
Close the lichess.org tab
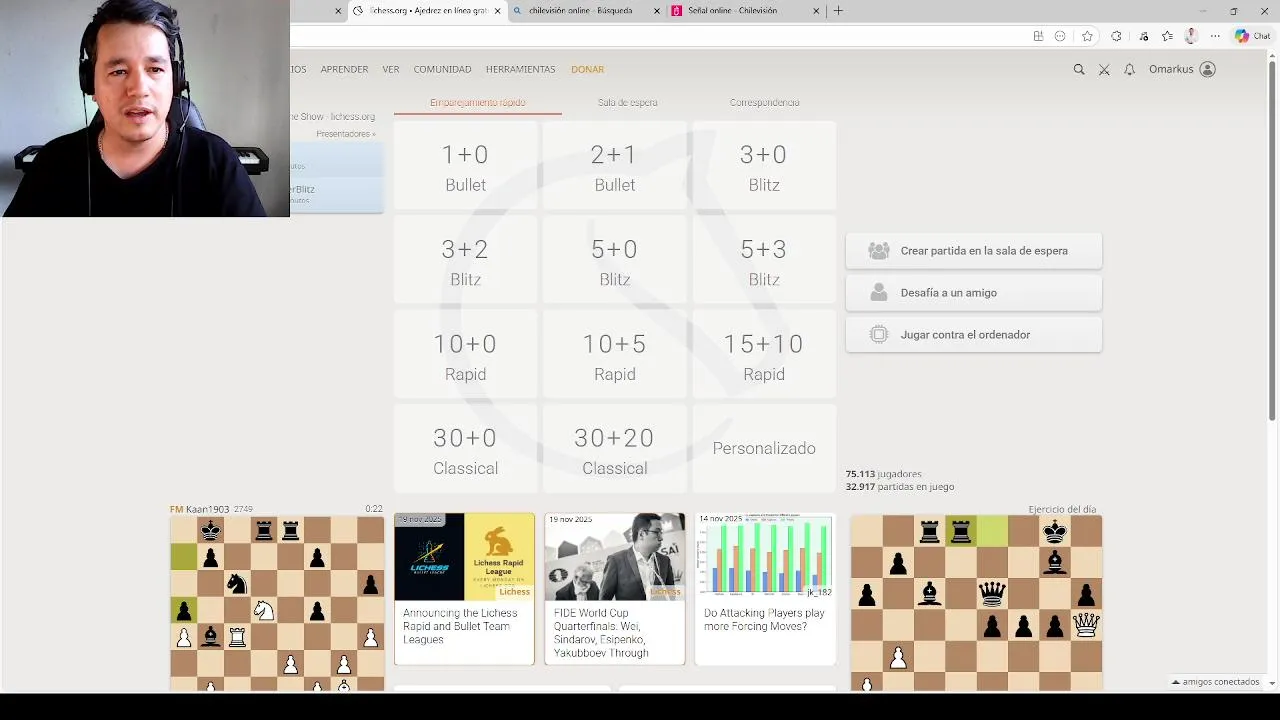pyautogui.click(x=497, y=11)
